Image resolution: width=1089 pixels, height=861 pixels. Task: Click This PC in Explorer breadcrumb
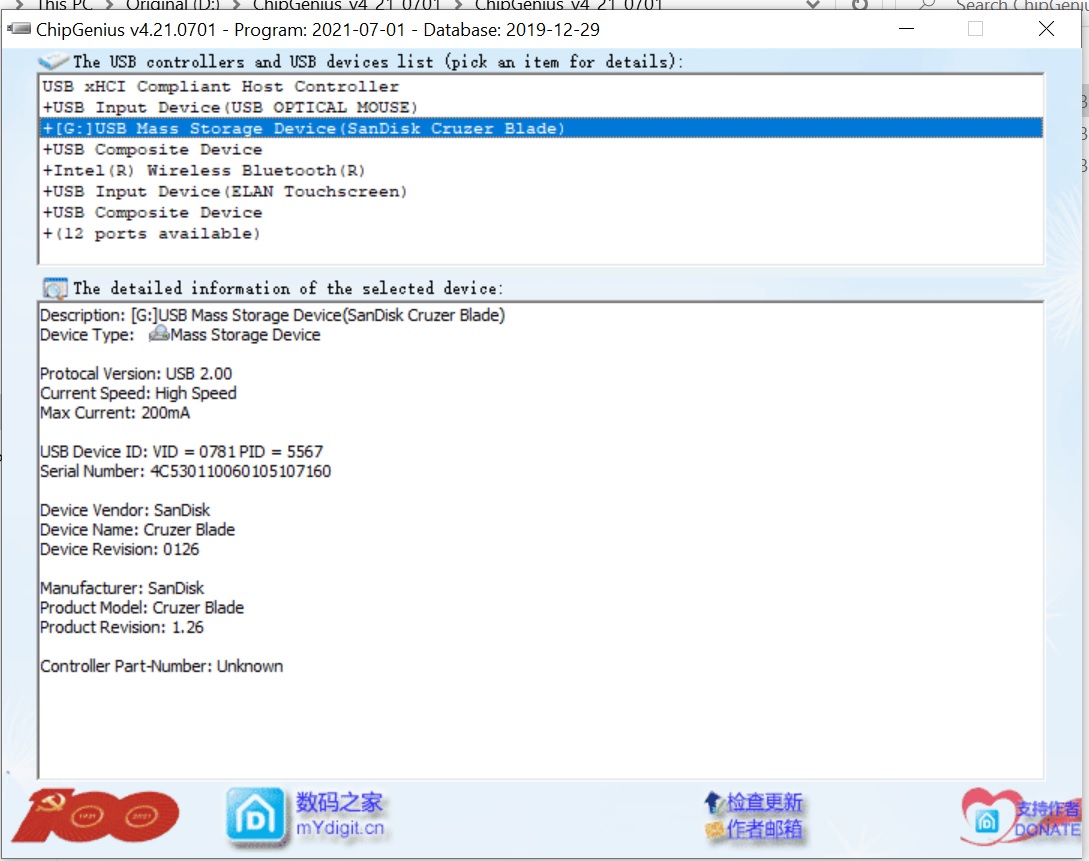(65, 5)
